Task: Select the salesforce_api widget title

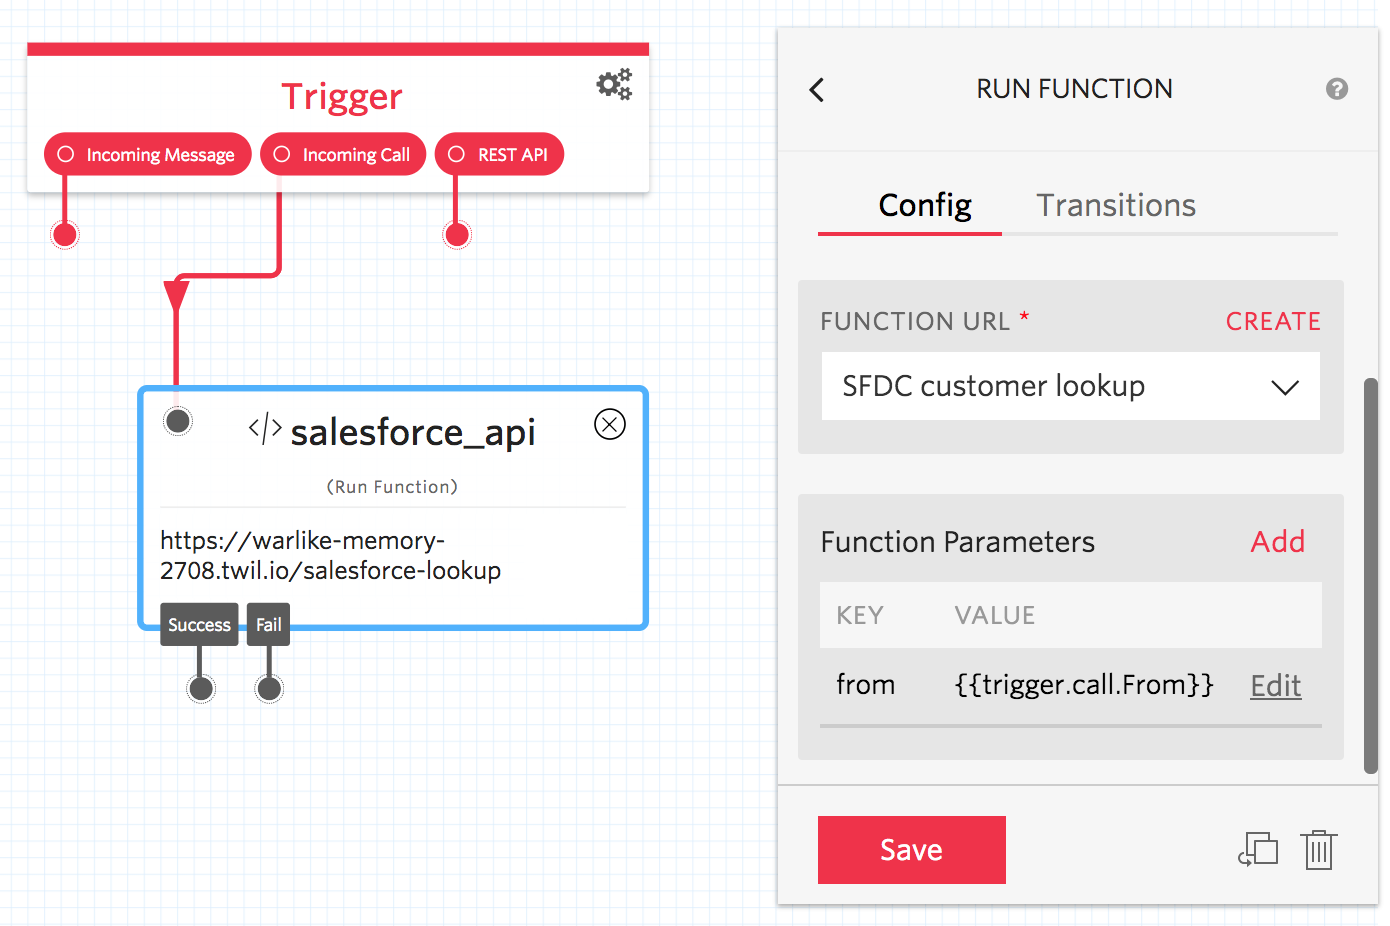Action: [x=413, y=432]
